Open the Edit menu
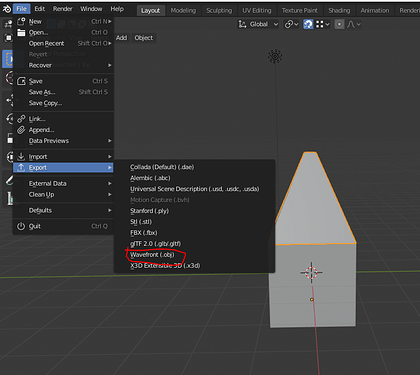The image size is (420, 375). click(40, 9)
